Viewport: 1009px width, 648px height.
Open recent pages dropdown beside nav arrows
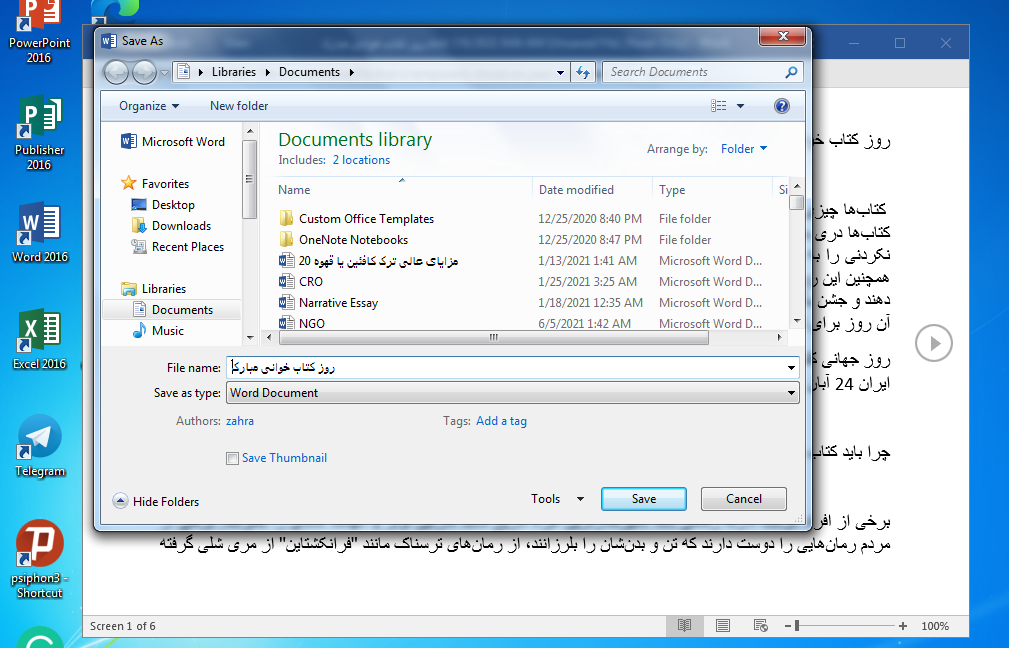click(x=164, y=73)
